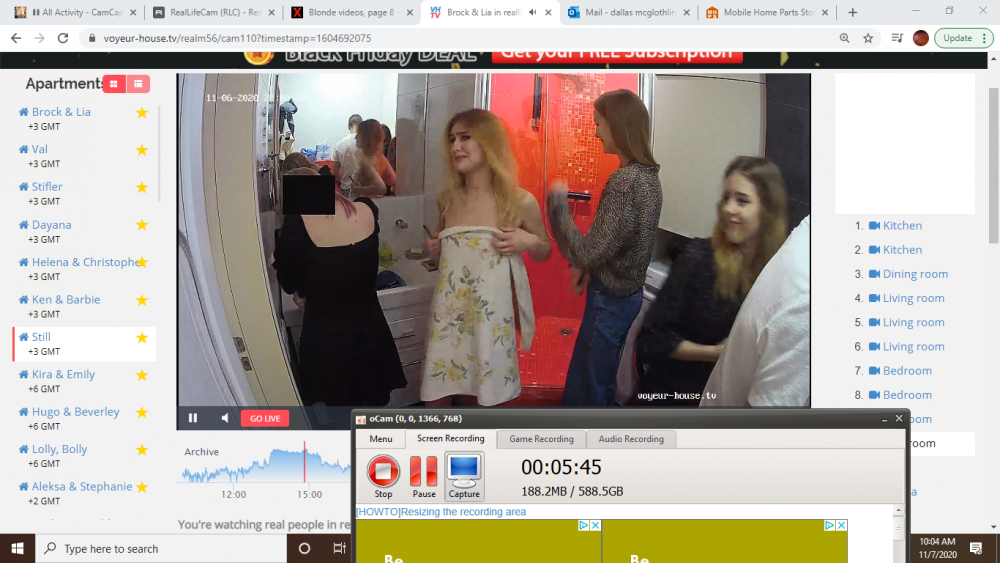The width and height of the screenshot is (1000, 563).
Task: Switch apartments to grid view
Action: click(114, 84)
